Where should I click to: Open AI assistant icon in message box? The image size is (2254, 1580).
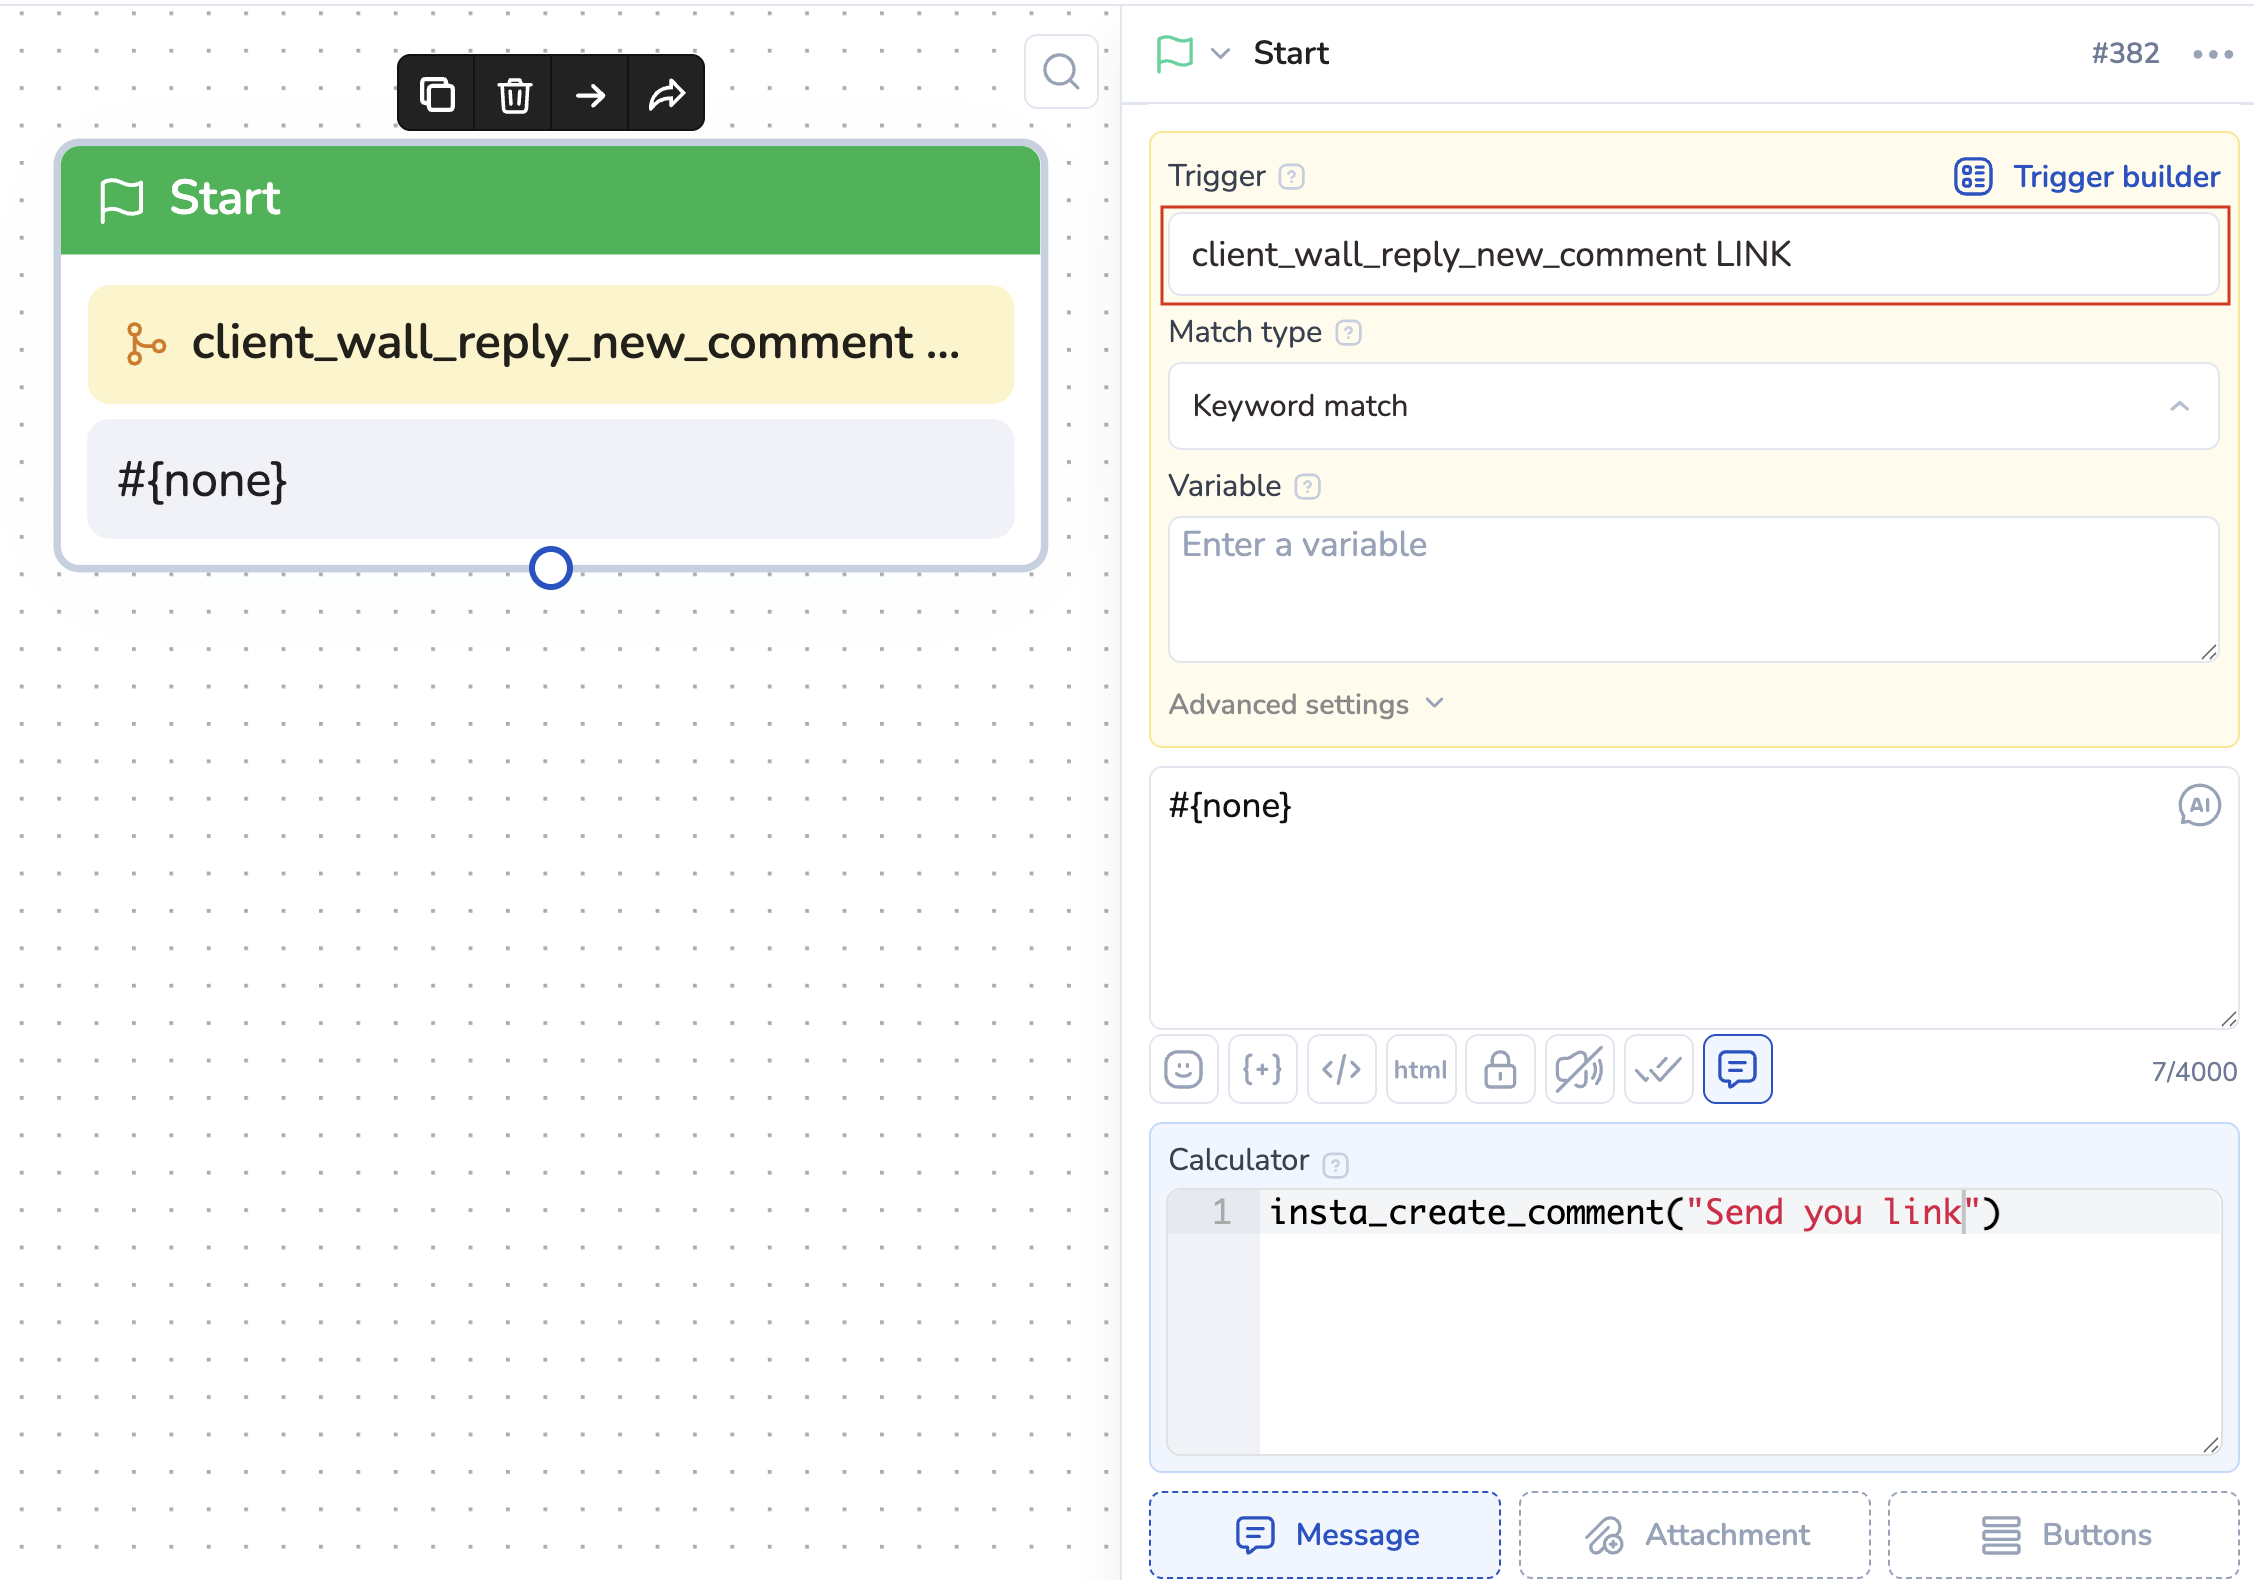pos(2199,805)
